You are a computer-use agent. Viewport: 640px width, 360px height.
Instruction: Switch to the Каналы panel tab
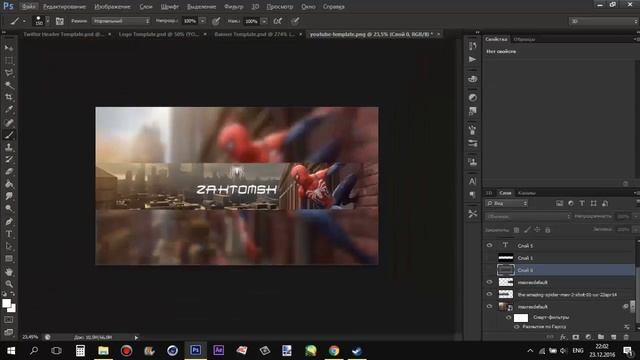[x=527, y=193]
